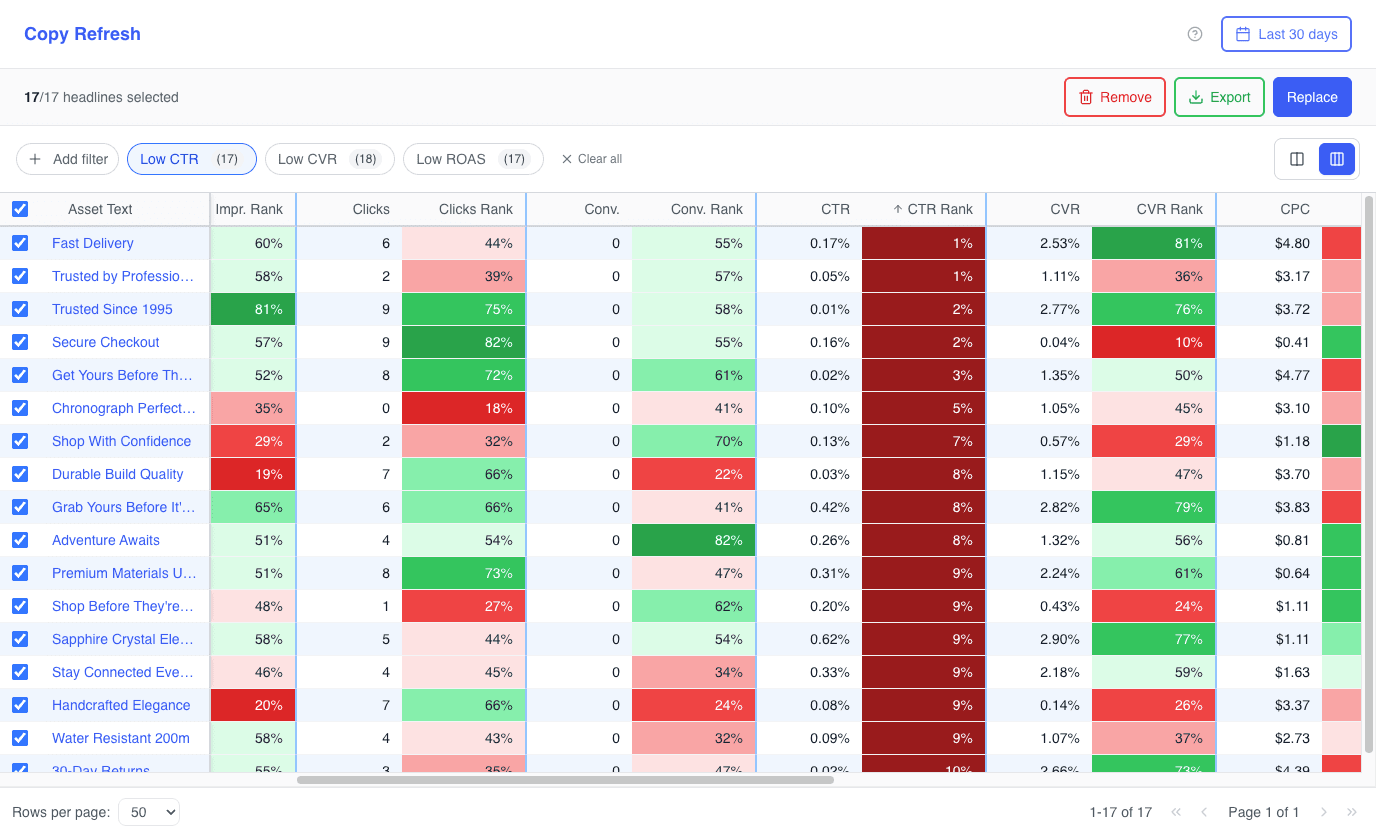Click Add filter button

(x=68, y=159)
